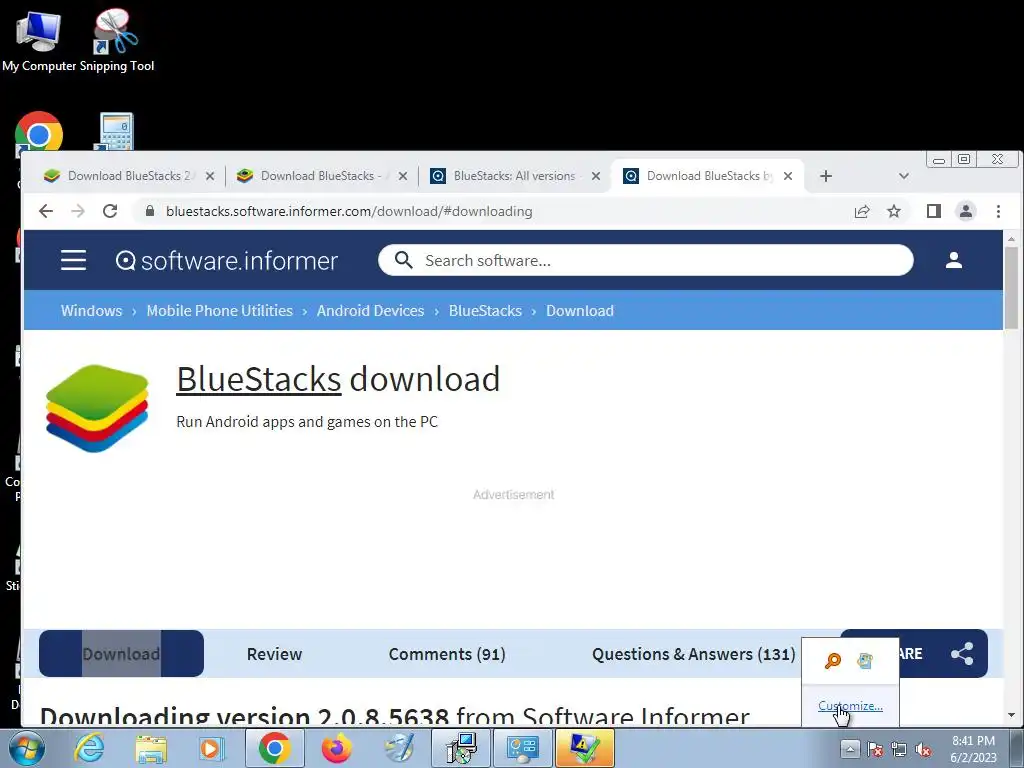Open Windows Media Player from taskbar
Viewport: 1024px width, 768px height.
tap(212, 748)
